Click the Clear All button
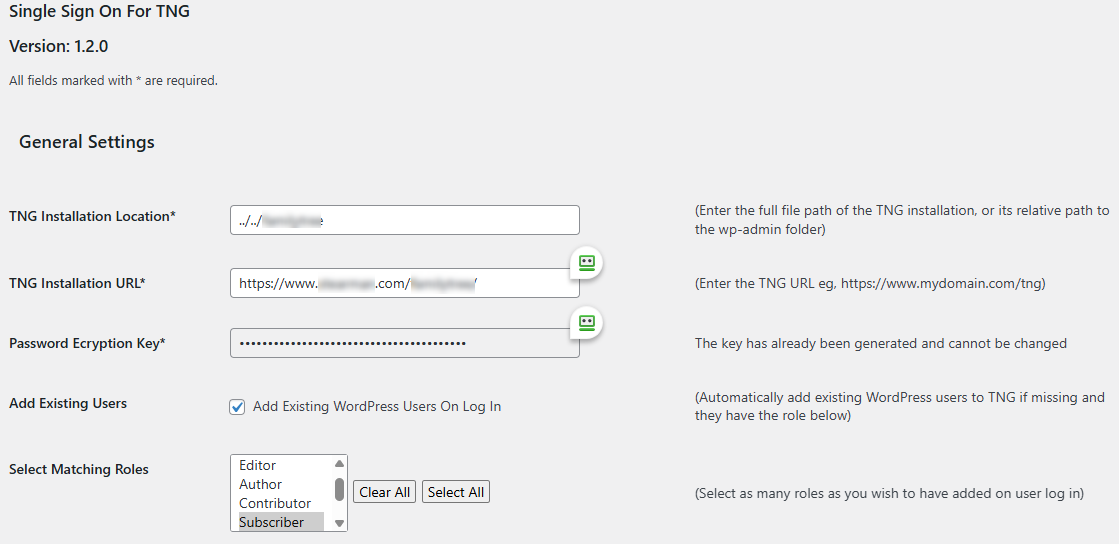This screenshot has height=544, width=1119. pyautogui.click(x=385, y=492)
